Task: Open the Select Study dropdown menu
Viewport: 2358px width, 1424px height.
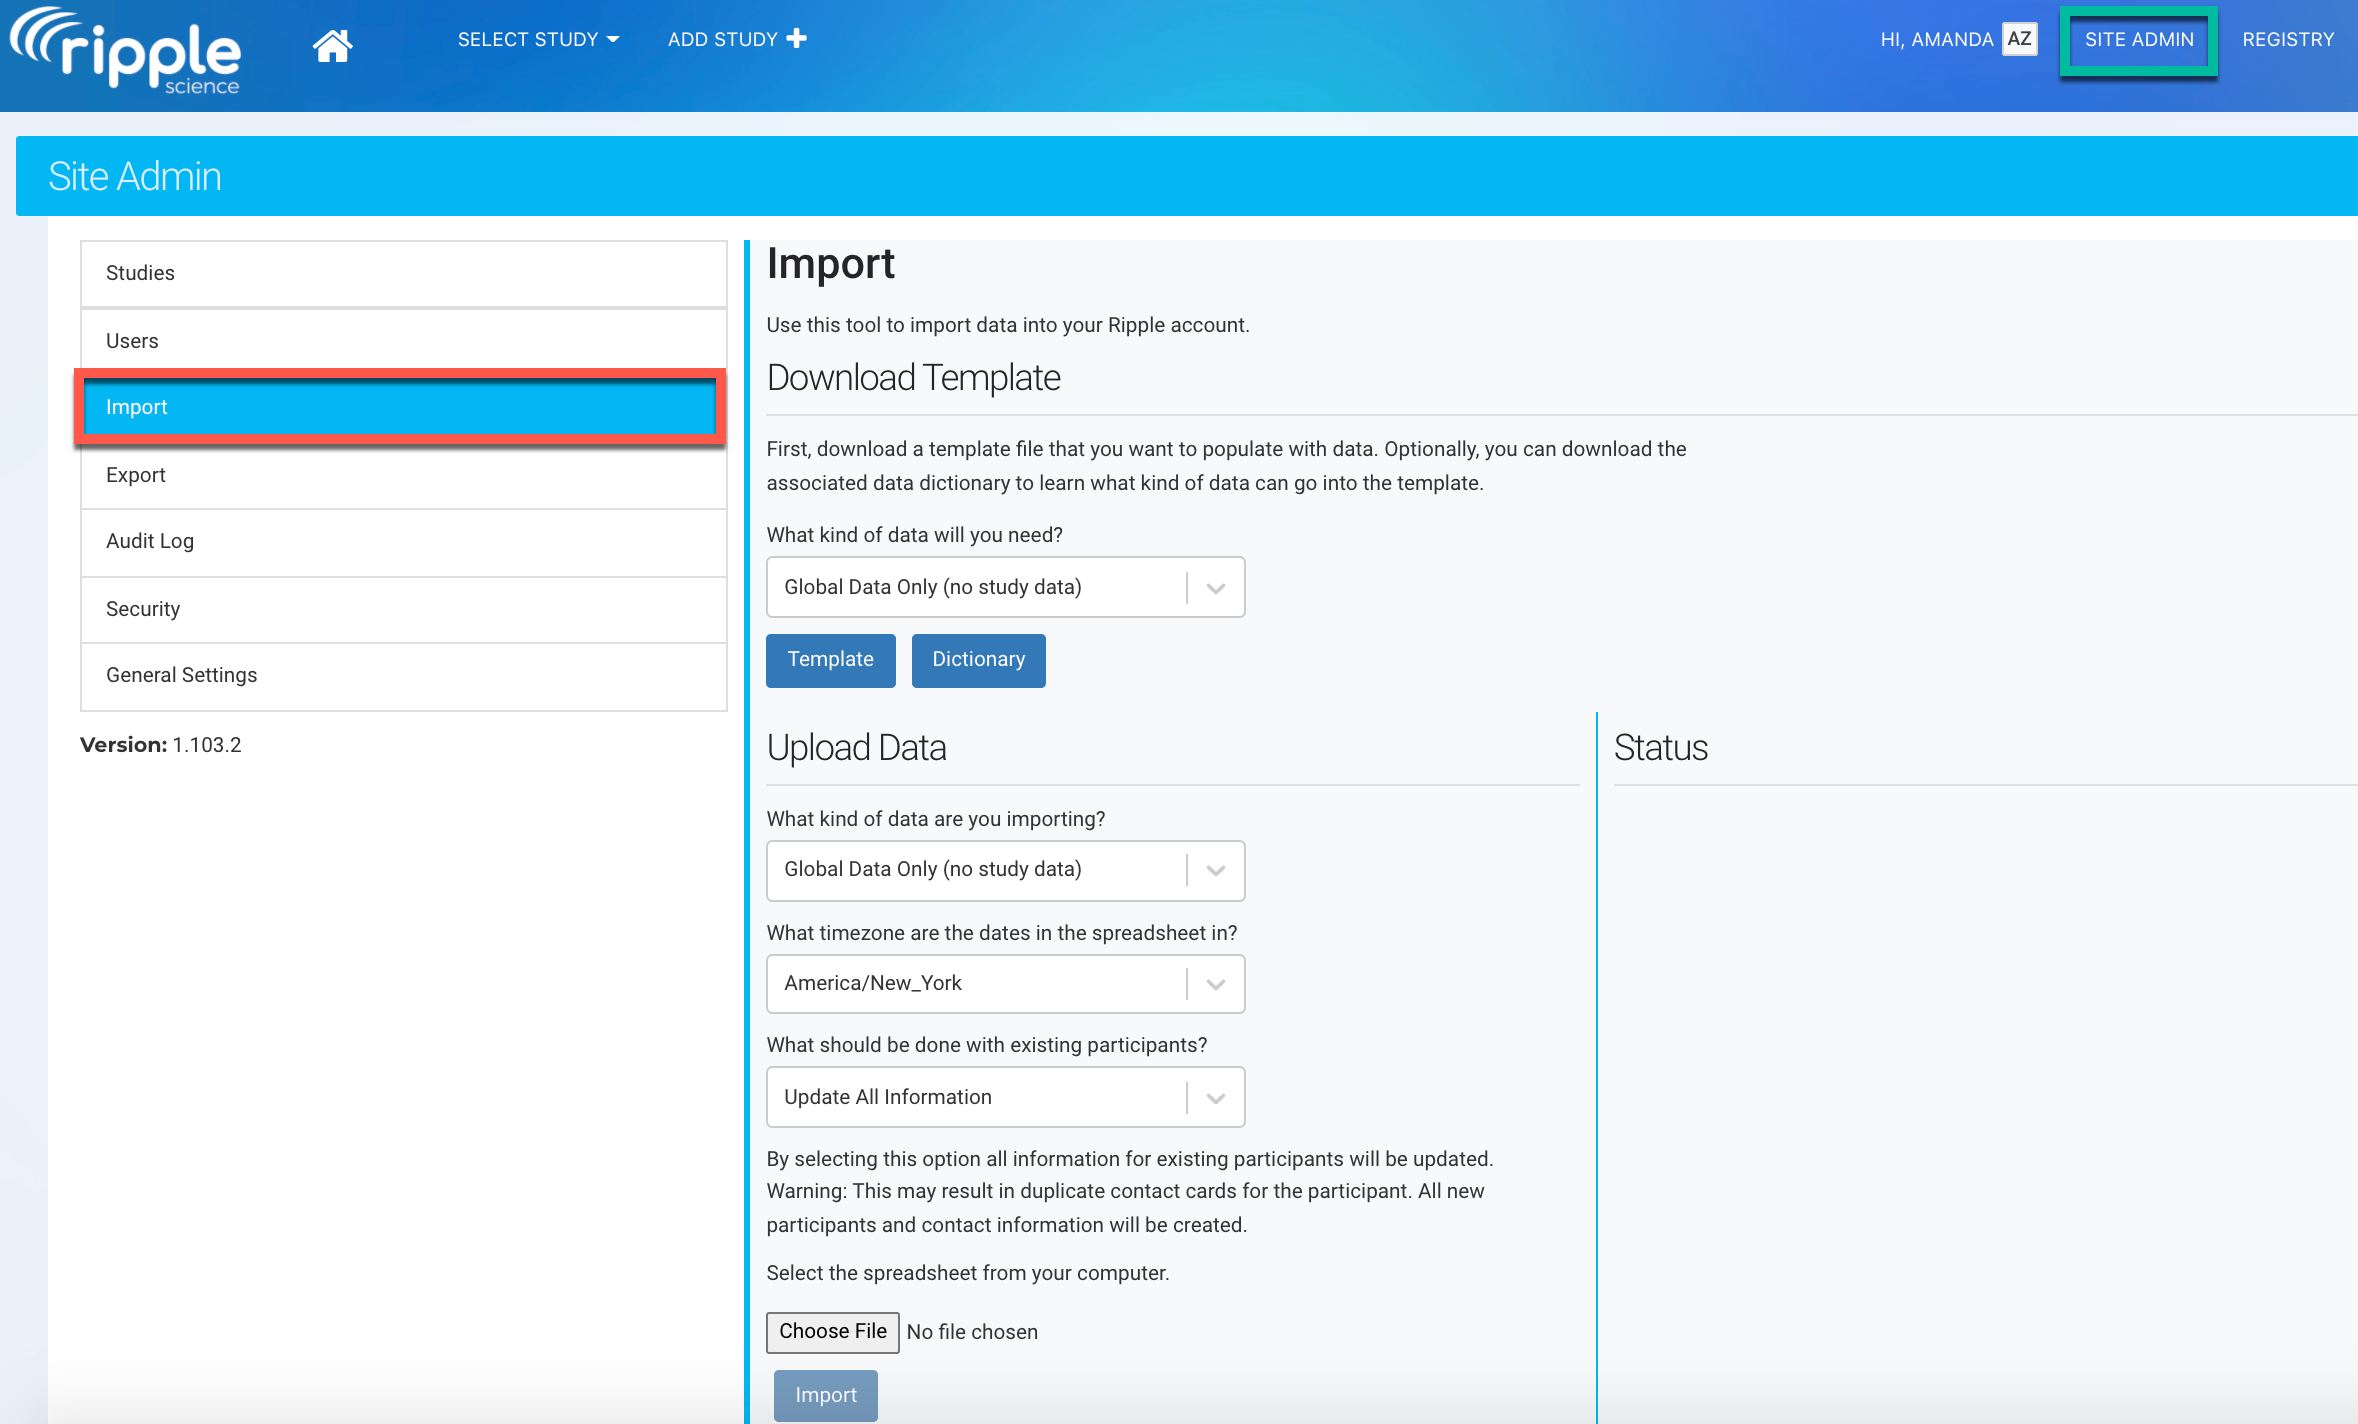Action: click(x=538, y=39)
